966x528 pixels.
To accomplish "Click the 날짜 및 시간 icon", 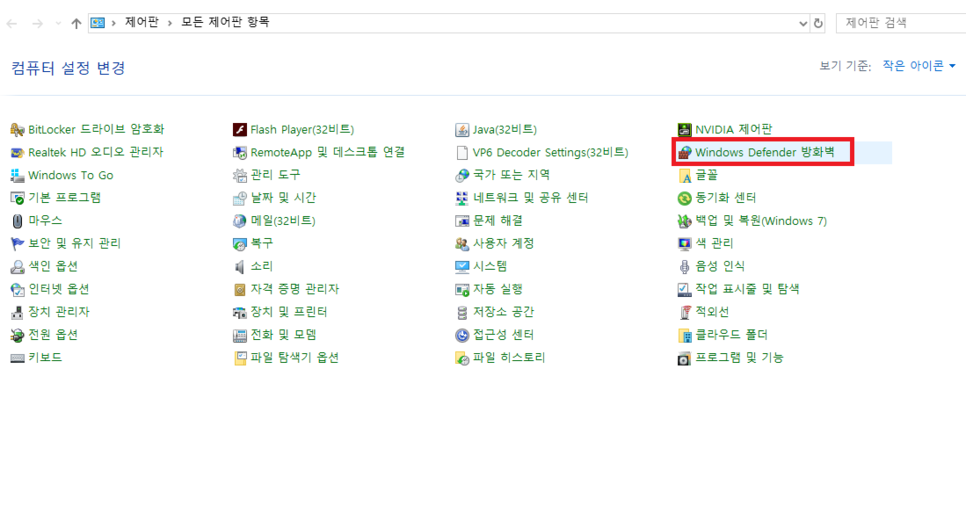I will tap(240, 198).
